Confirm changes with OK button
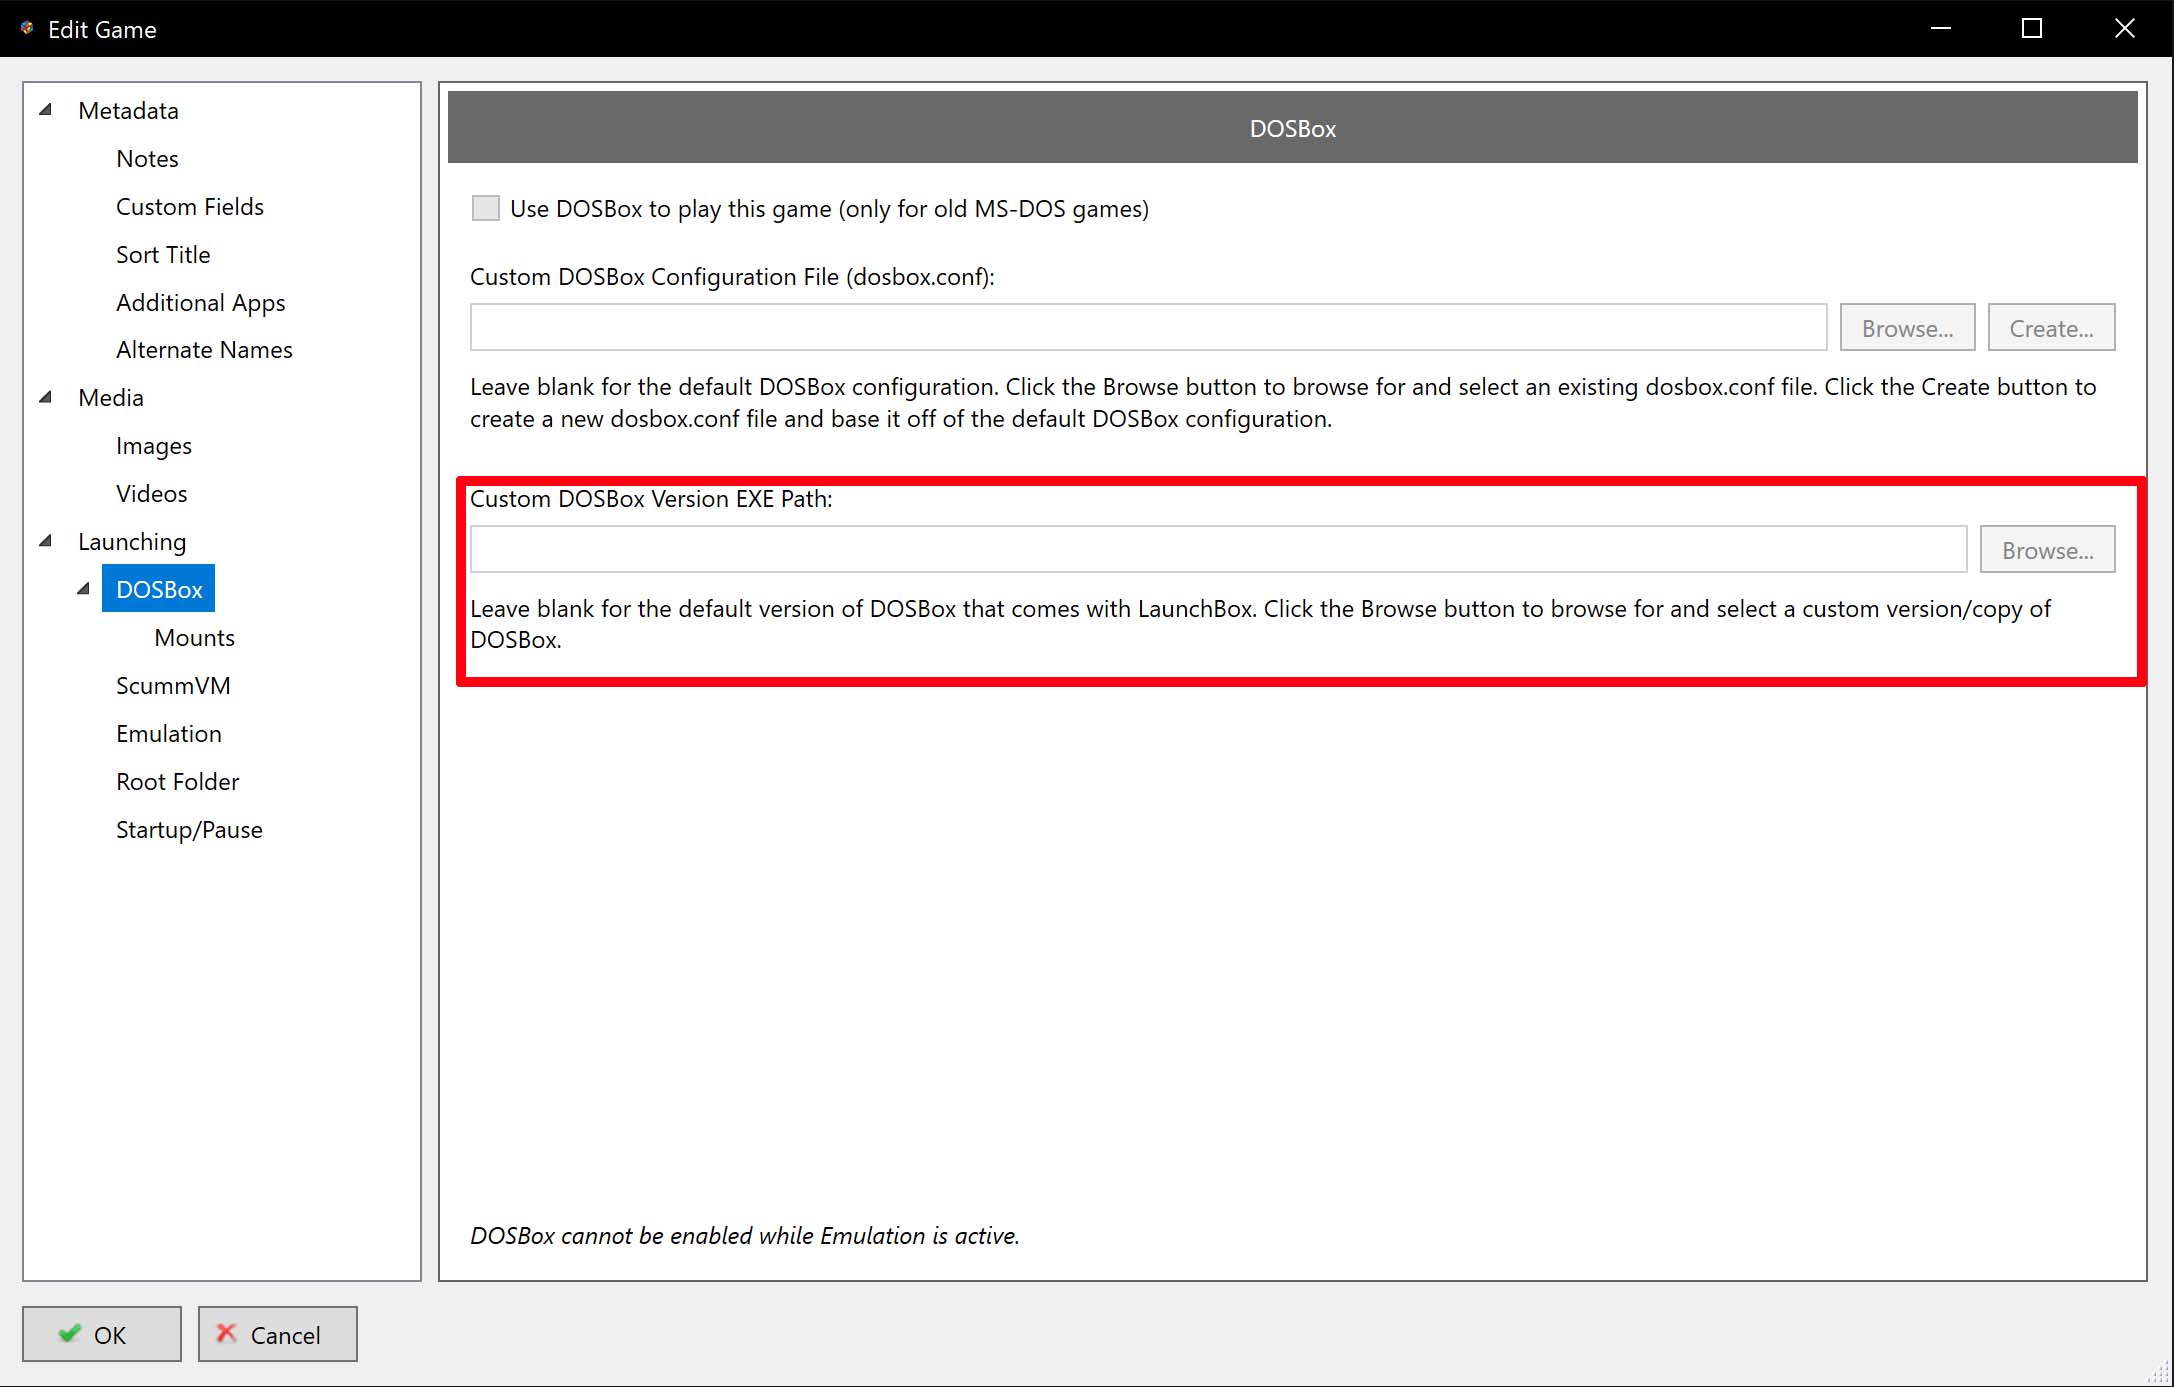The height and width of the screenshot is (1387, 2174). click(102, 1334)
